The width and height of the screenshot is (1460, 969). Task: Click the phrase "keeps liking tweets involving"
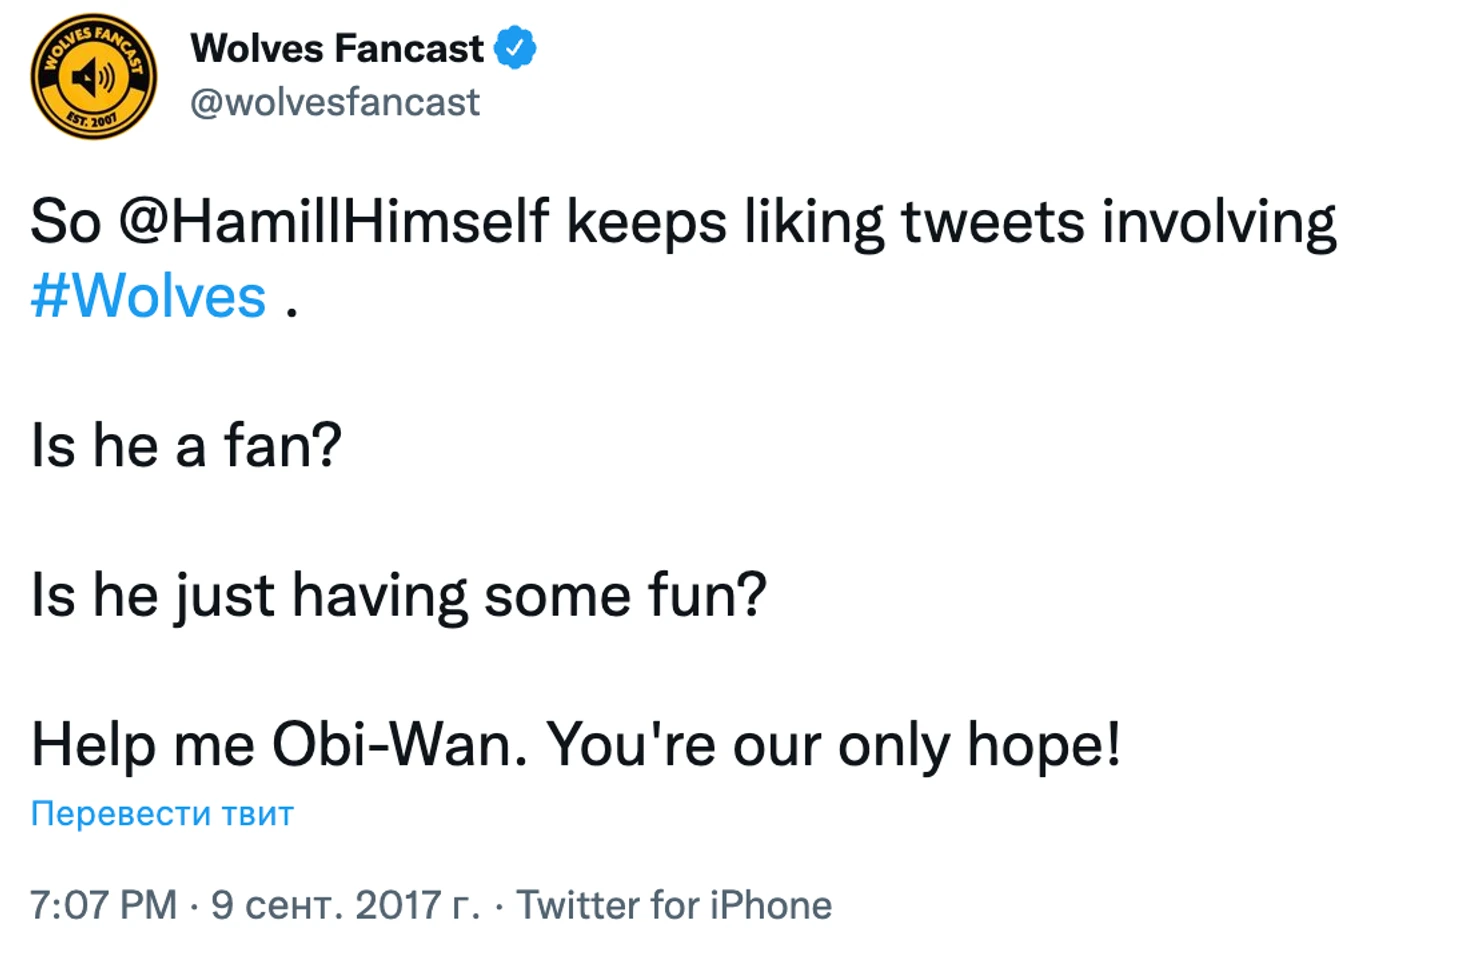951,221
